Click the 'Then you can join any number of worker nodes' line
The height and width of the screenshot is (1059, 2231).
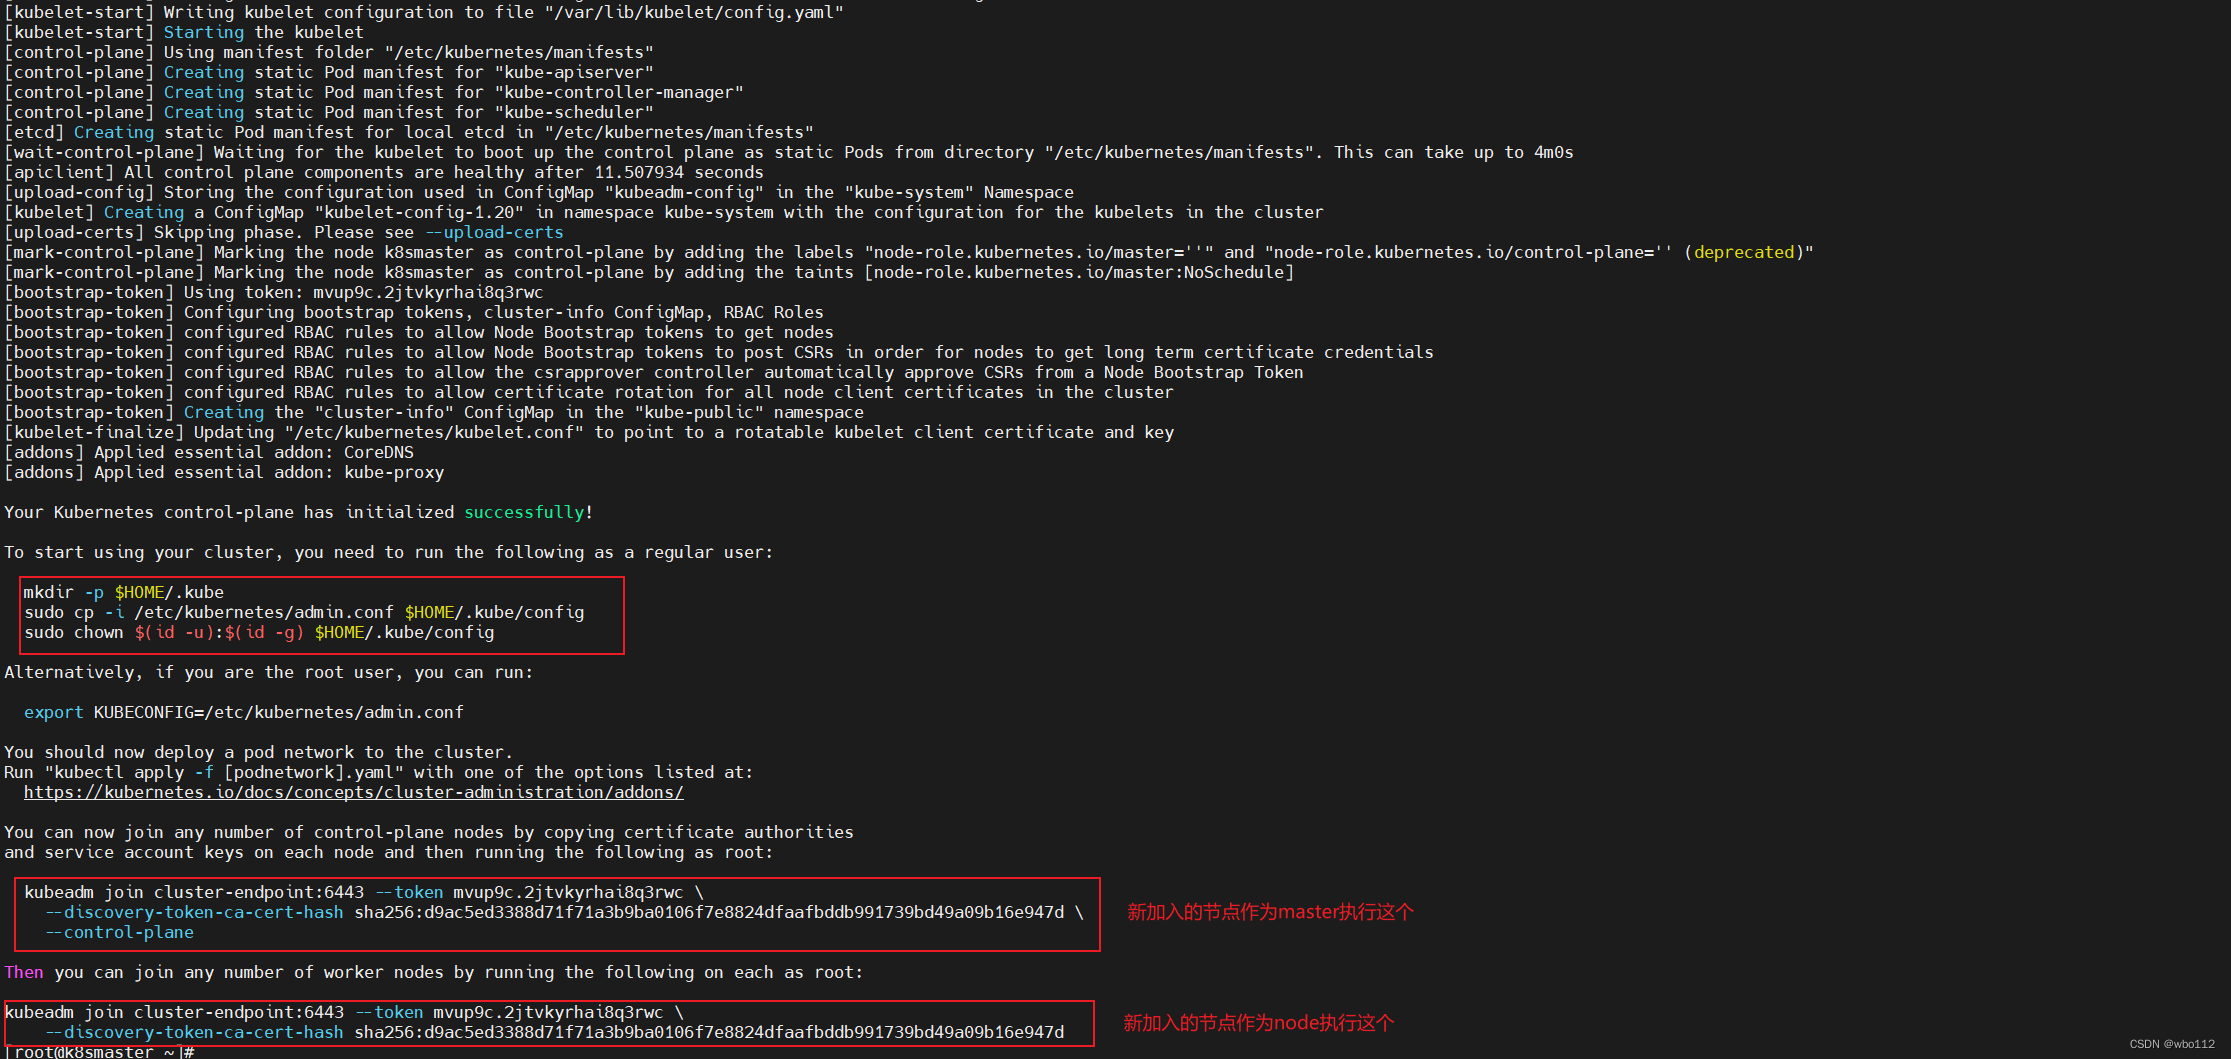[x=434, y=972]
